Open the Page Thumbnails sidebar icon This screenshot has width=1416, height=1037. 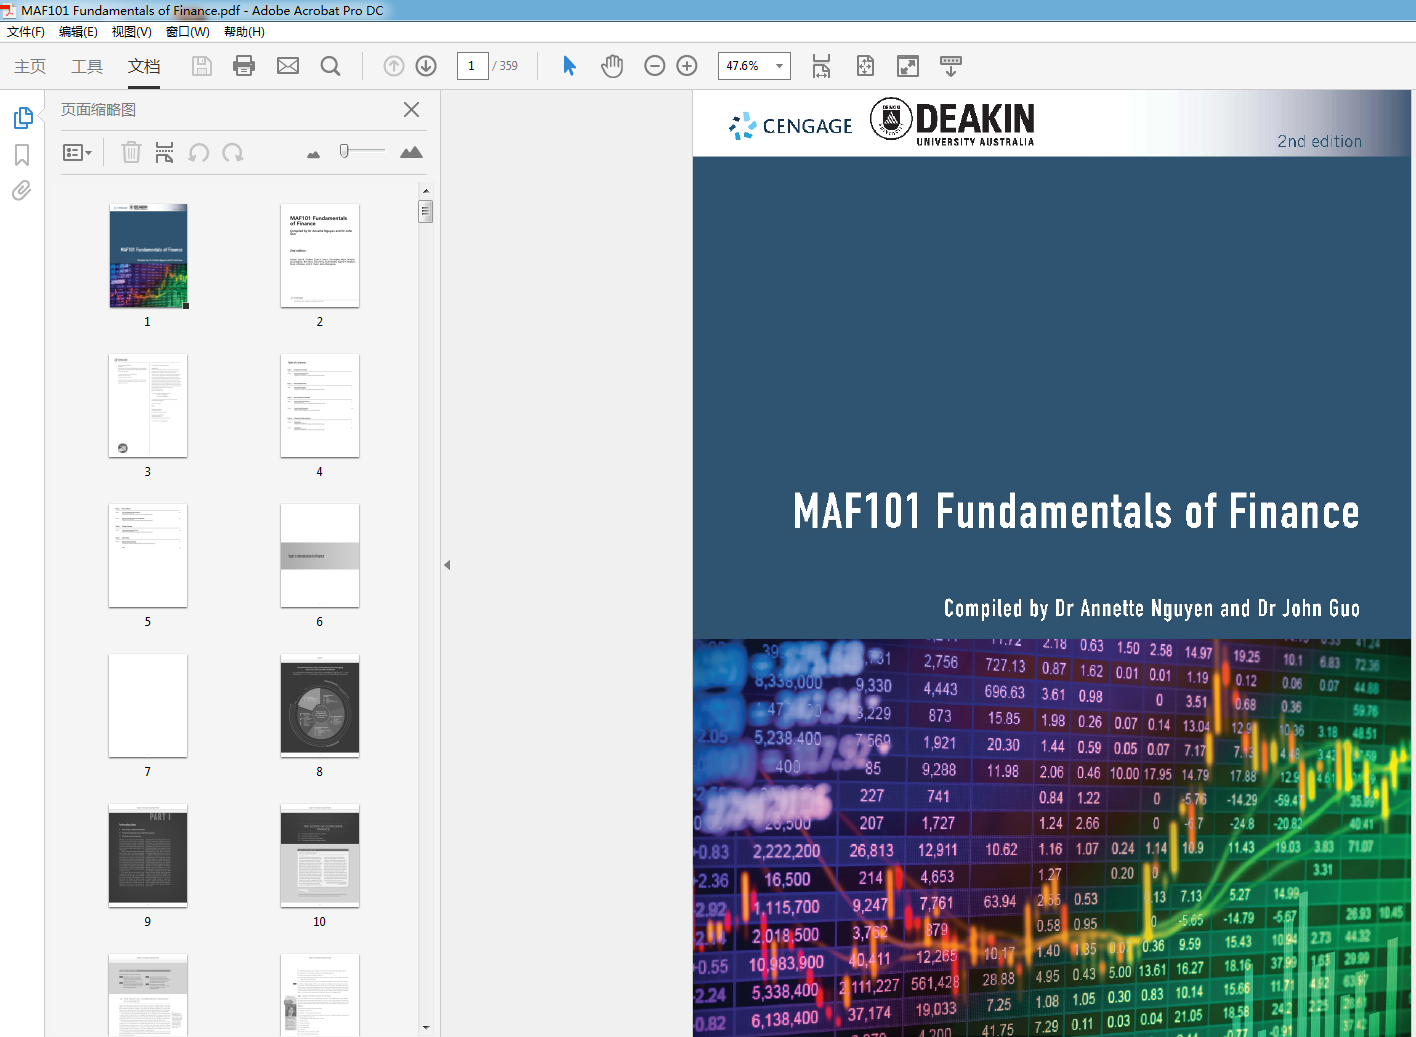[x=23, y=118]
